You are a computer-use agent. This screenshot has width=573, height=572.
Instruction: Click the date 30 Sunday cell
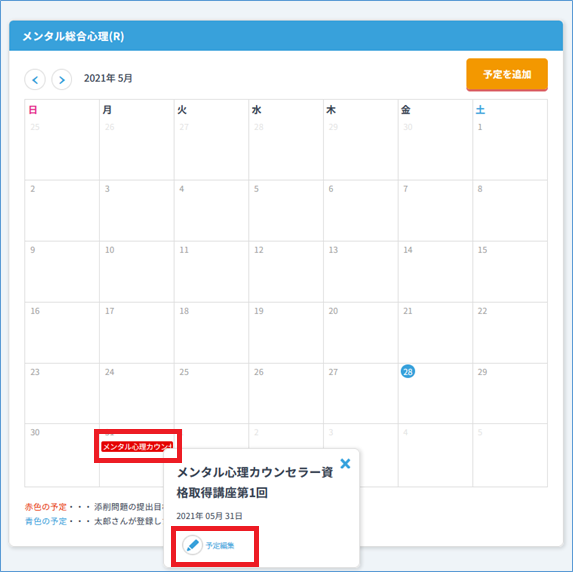click(x=62, y=455)
